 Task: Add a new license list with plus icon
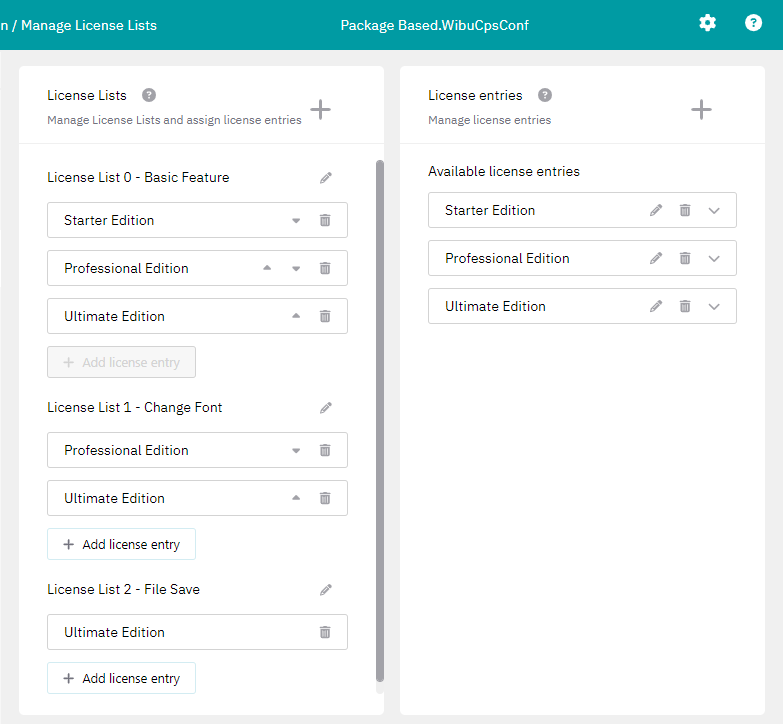tap(320, 109)
